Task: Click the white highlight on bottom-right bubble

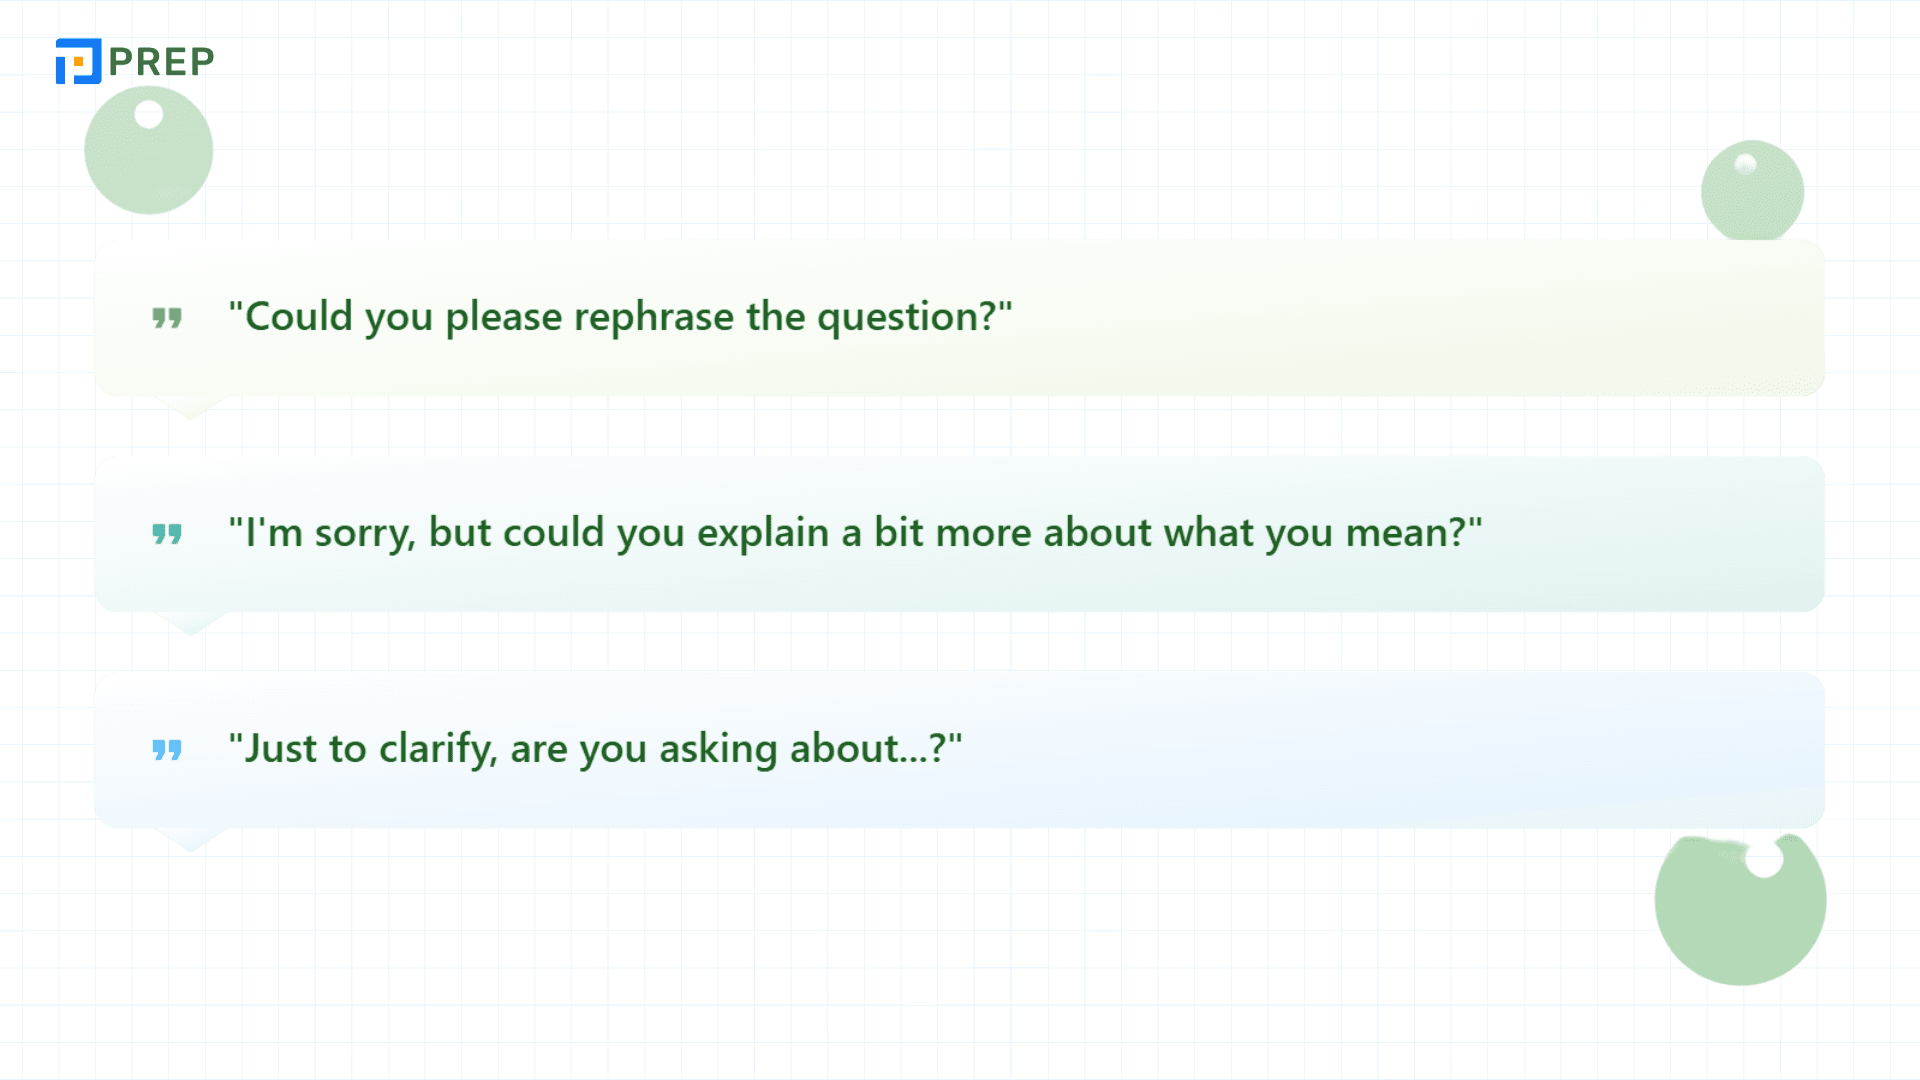Action: 1764,858
